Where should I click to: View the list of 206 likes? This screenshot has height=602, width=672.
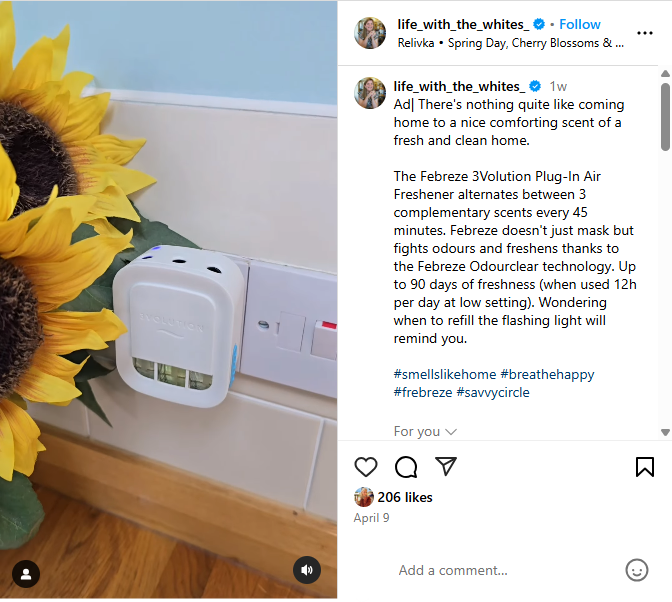405,497
